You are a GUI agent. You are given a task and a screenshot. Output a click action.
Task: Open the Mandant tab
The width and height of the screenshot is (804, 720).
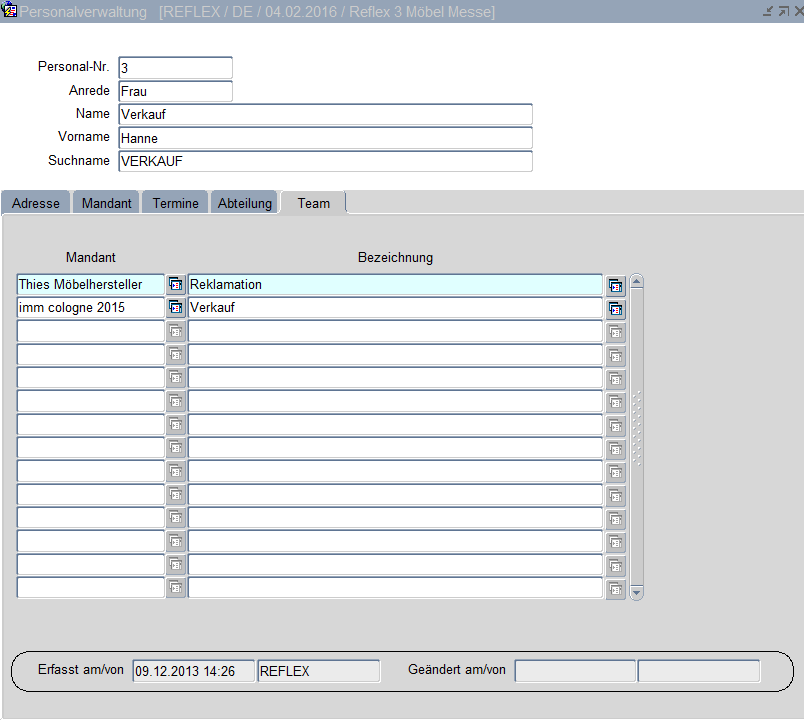[x=106, y=203]
